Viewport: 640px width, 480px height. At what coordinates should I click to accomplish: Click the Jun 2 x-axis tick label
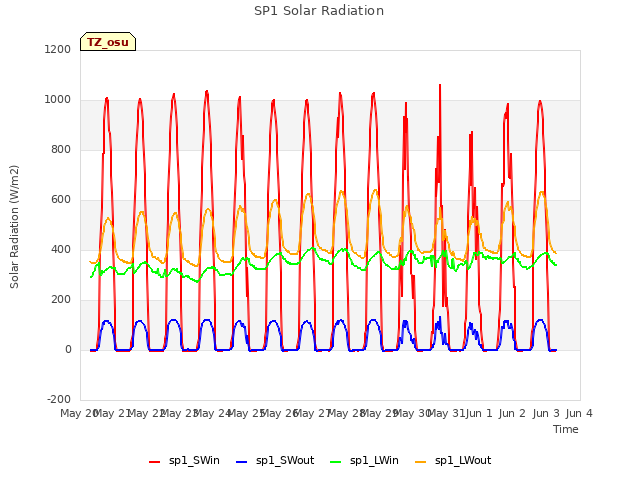click(x=512, y=413)
